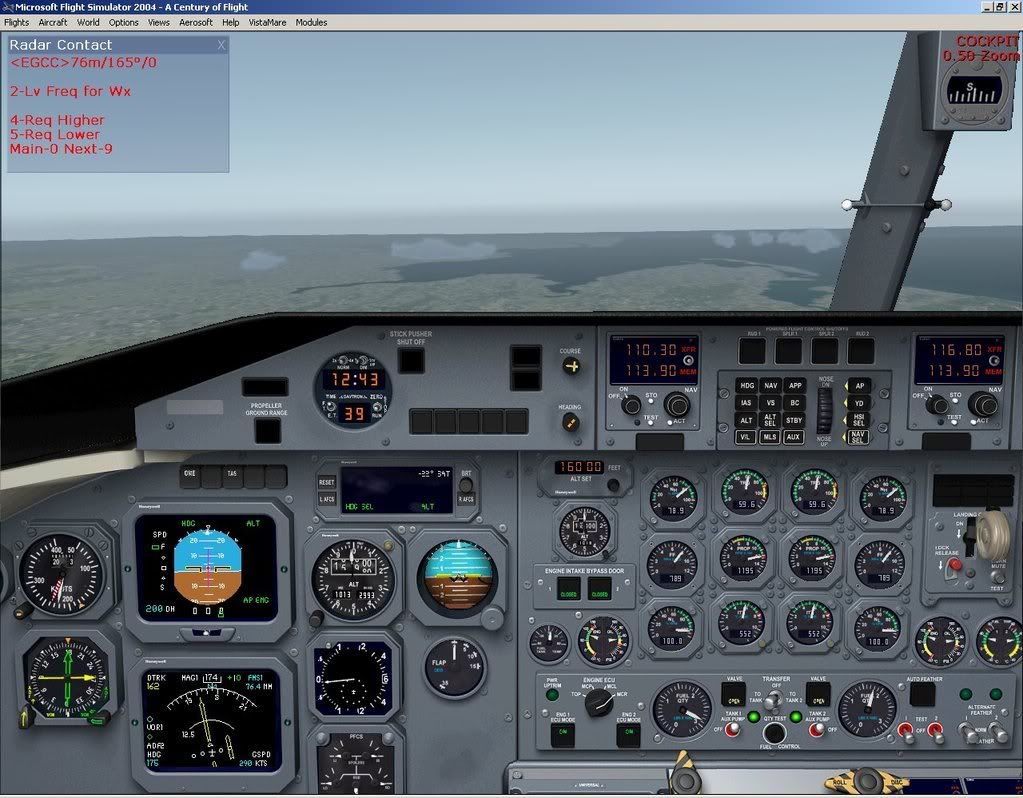Click the HSI SEL button

point(859,420)
